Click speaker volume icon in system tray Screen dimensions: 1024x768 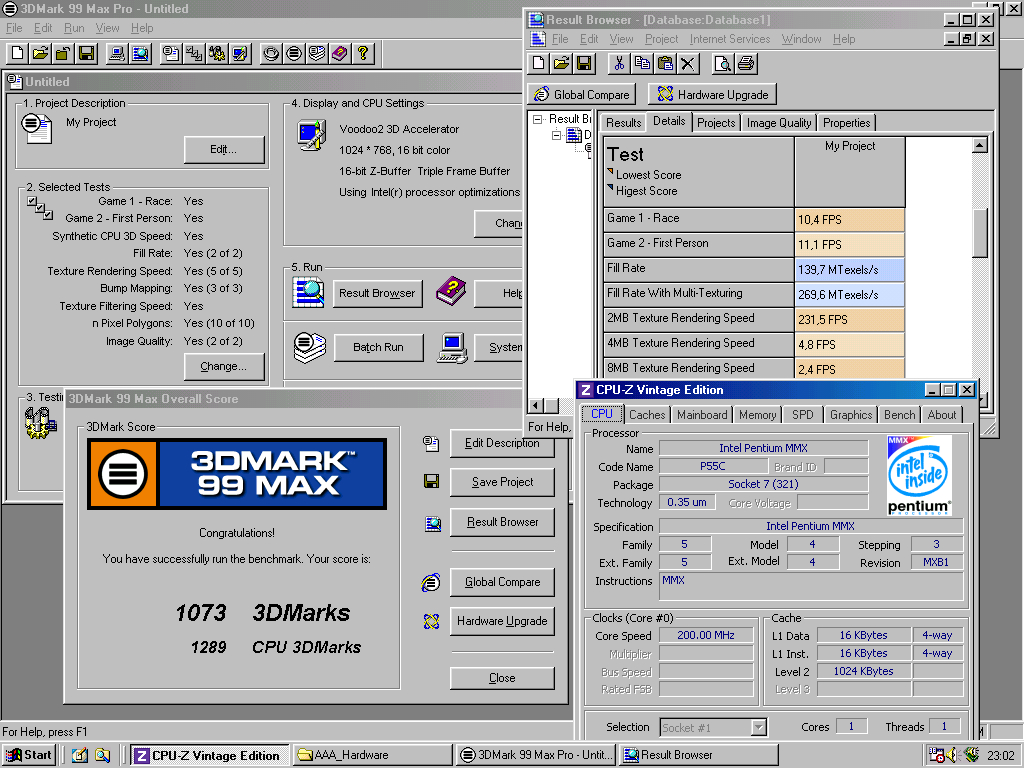[x=952, y=755]
